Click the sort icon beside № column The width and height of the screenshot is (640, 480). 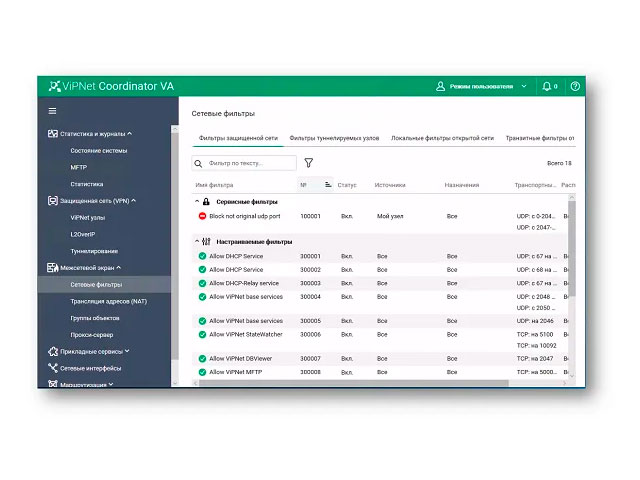(x=328, y=185)
